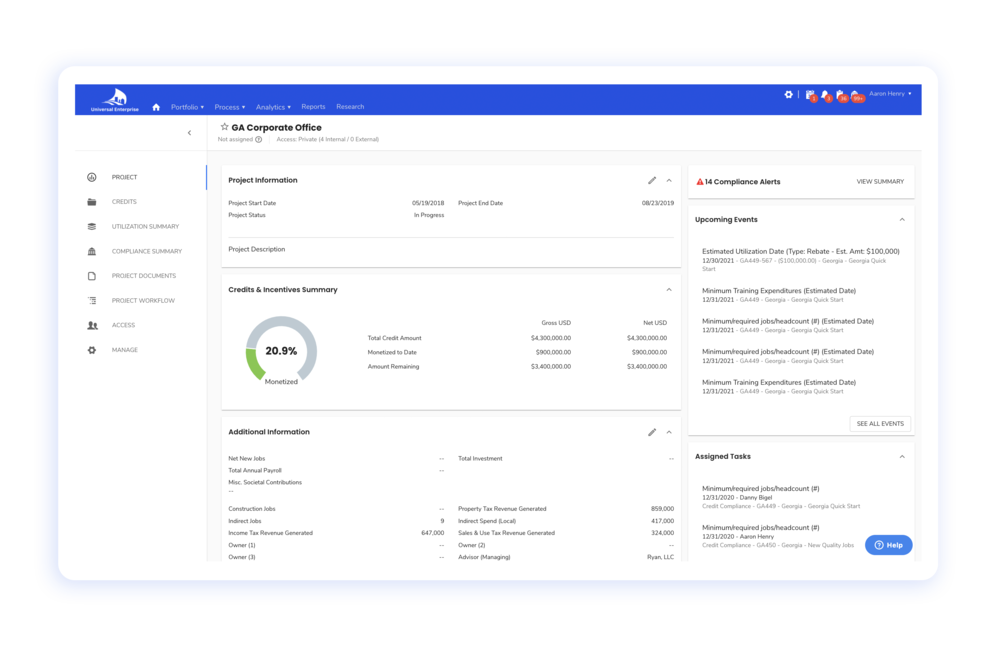Screen dimensions: 1000x655
Task: Click help icon next to Not assigned
Action: [x=259, y=140]
